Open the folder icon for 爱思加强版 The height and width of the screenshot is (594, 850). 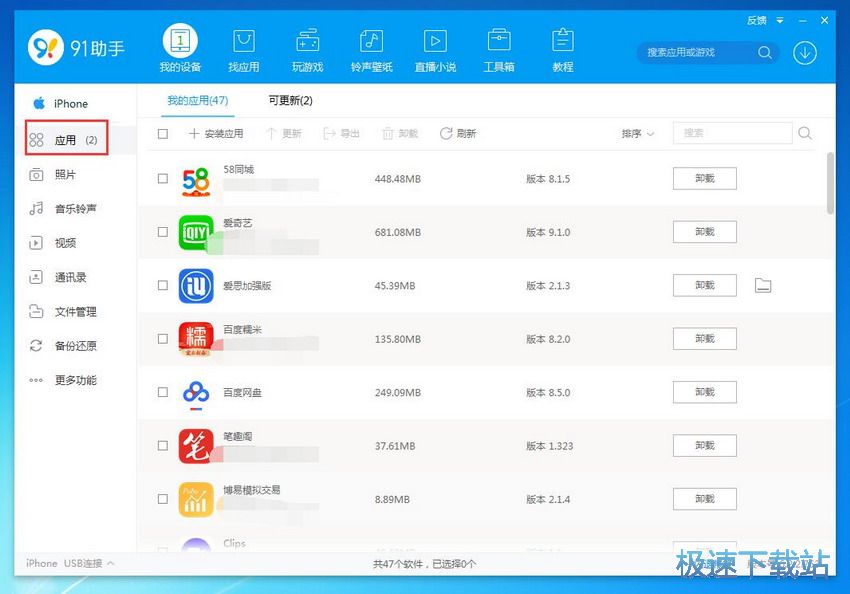coord(763,285)
